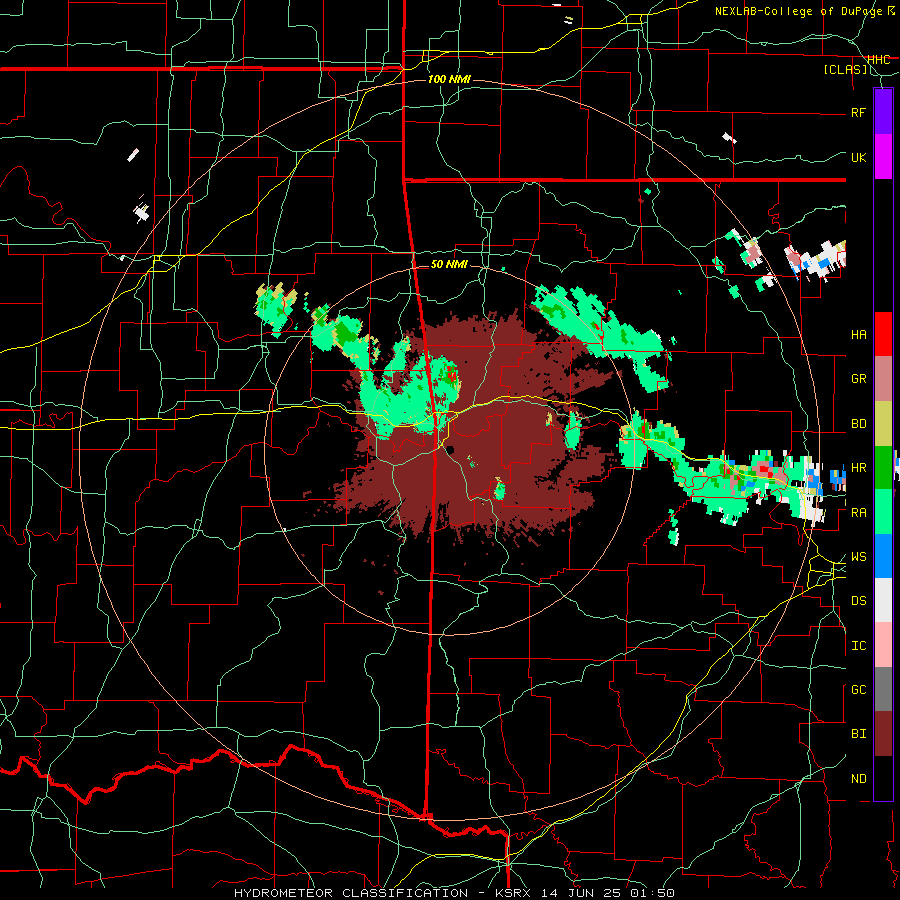This screenshot has height=900, width=900.
Task: Click the RF legend label
Action: click(x=859, y=112)
